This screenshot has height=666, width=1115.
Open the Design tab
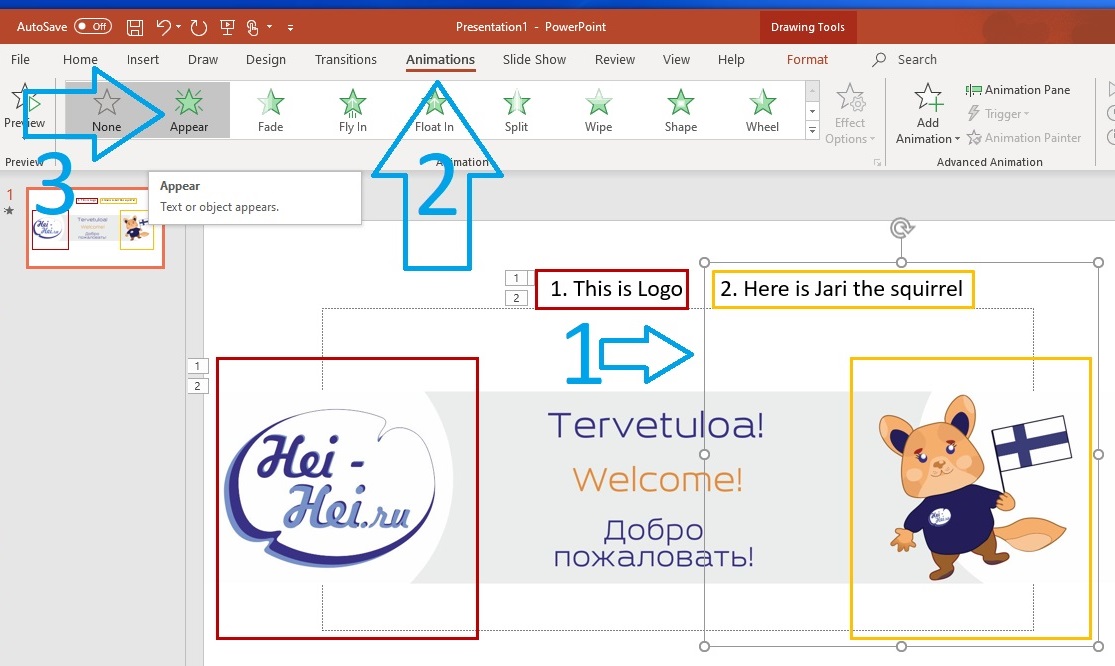[x=266, y=60]
